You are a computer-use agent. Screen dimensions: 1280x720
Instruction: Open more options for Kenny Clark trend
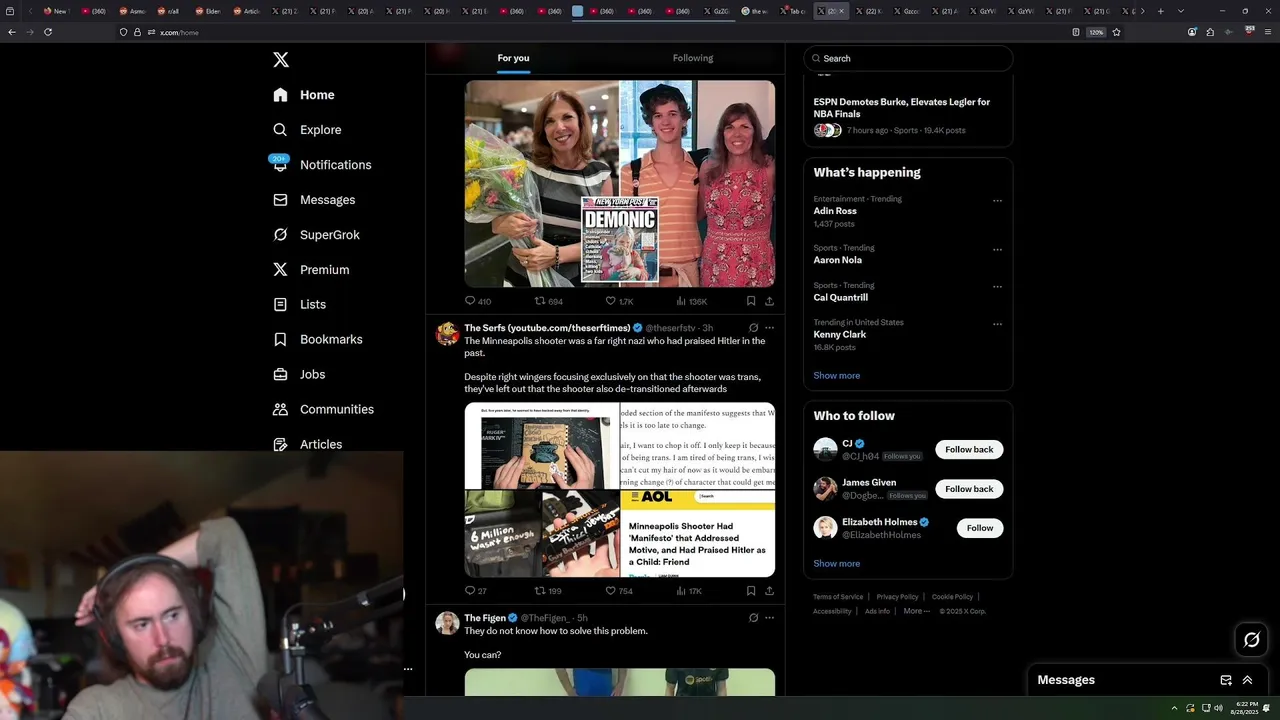pyautogui.click(x=997, y=324)
